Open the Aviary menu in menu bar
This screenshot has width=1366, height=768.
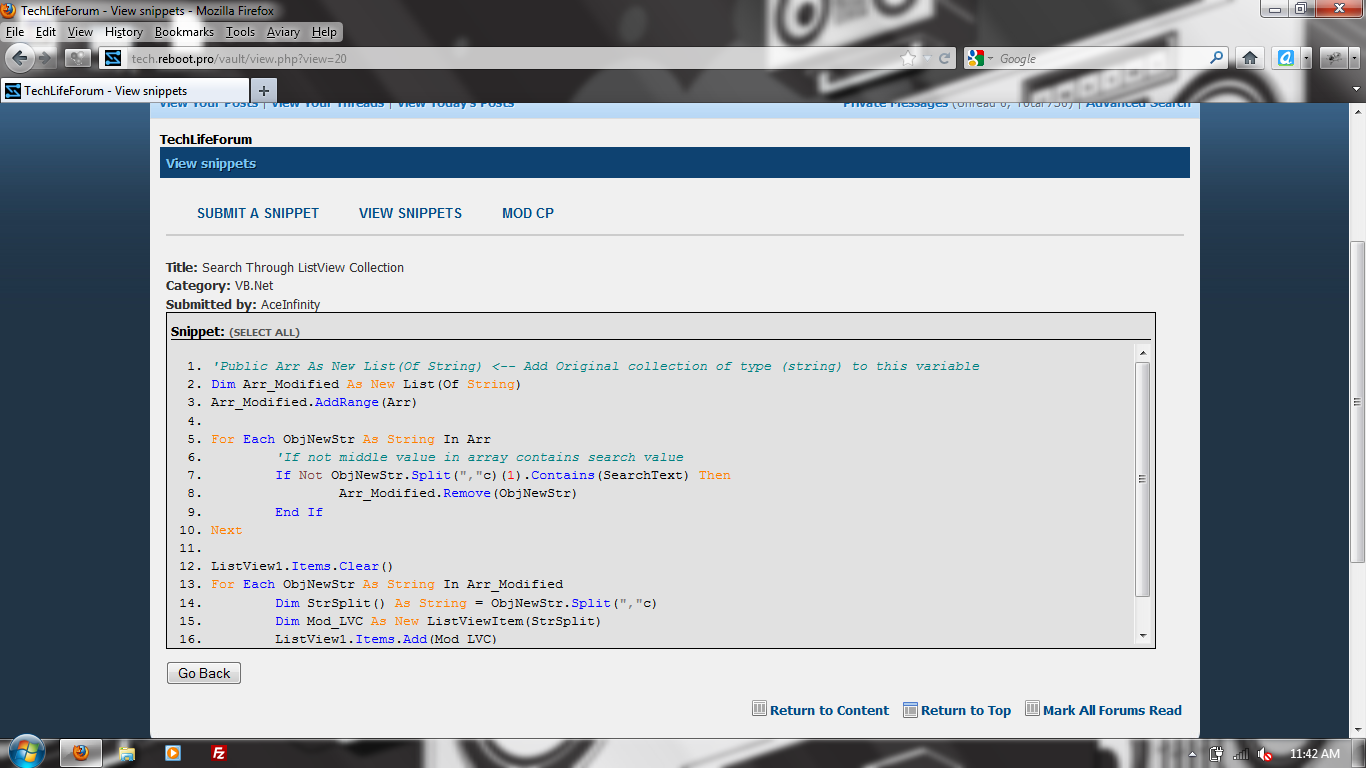pos(283,32)
